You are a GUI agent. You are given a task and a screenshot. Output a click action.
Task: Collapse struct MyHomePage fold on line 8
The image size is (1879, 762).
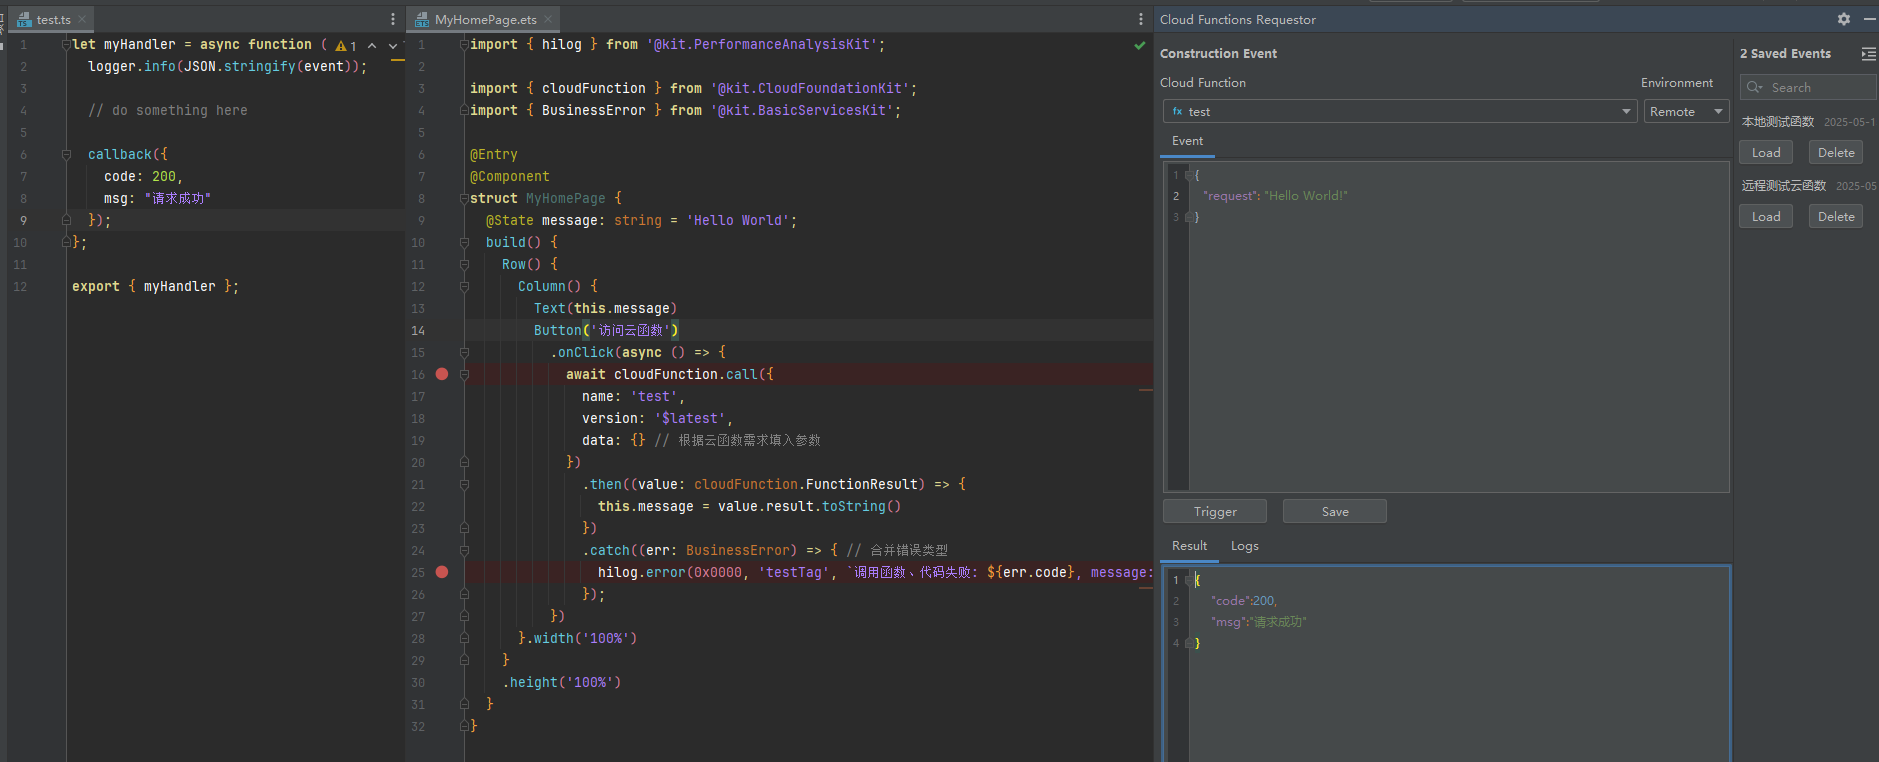[x=464, y=198]
